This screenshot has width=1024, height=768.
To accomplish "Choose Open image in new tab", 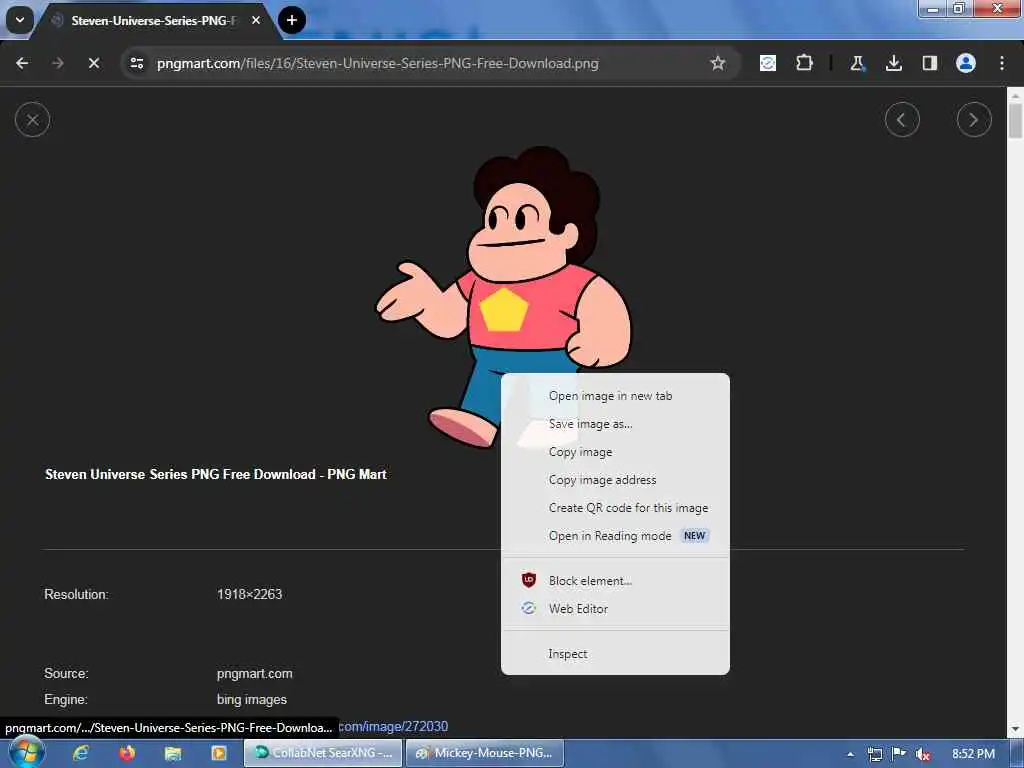I will coord(615,396).
